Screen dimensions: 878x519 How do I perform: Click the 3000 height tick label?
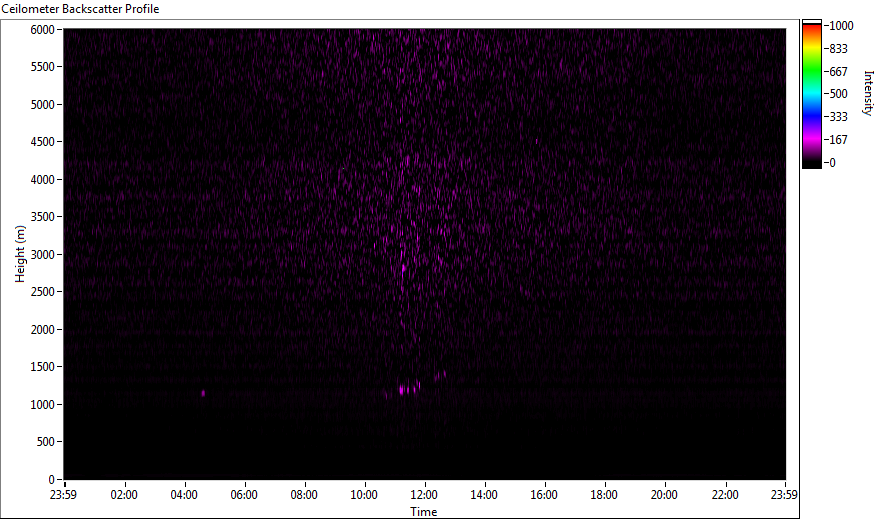click(x=42, y=255)
